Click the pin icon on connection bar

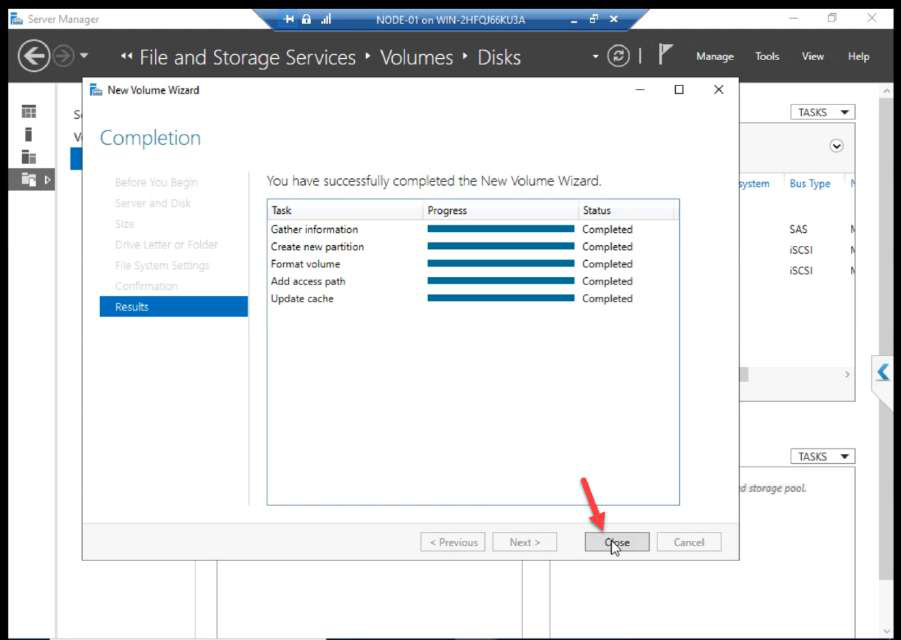289,19
